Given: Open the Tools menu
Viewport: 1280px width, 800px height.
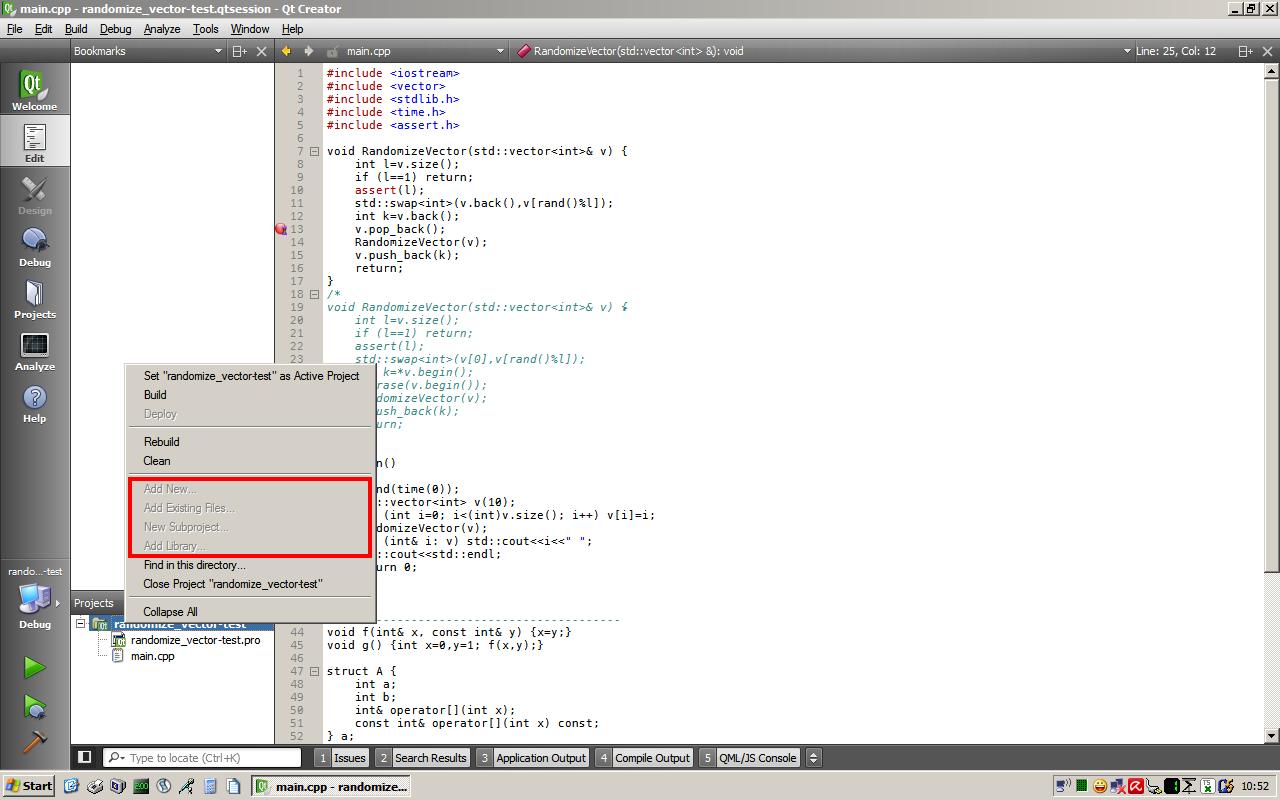Looking at the screenshot, I should (x=205, y=29).
